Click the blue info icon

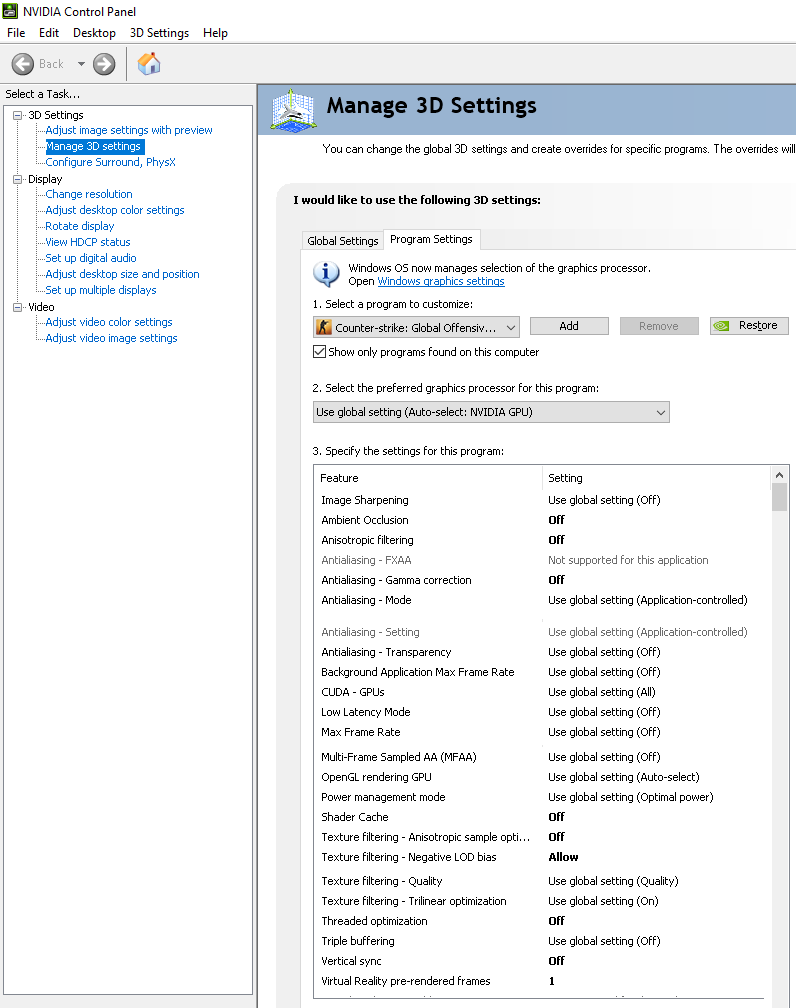(x=326, y=274)
